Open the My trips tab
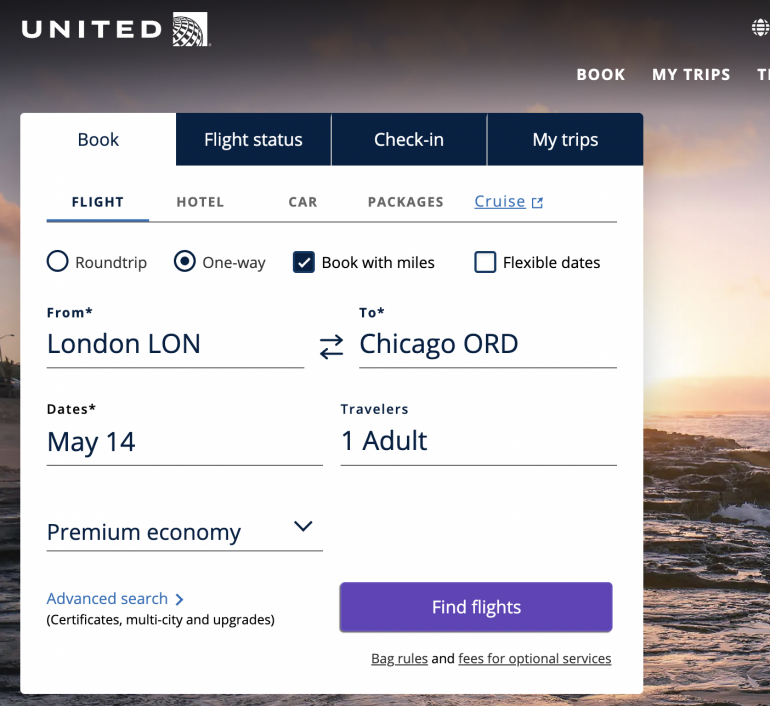Screen dimensions: 770x706 coord(565,140)
